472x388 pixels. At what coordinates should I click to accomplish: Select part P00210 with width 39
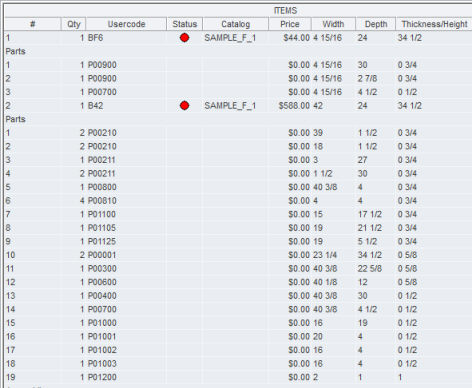(x=238, y=133)
